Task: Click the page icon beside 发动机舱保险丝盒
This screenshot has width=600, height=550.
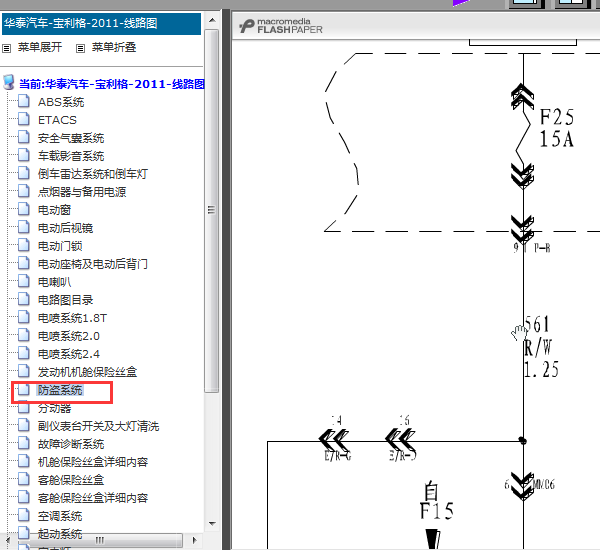Action: 24,371
